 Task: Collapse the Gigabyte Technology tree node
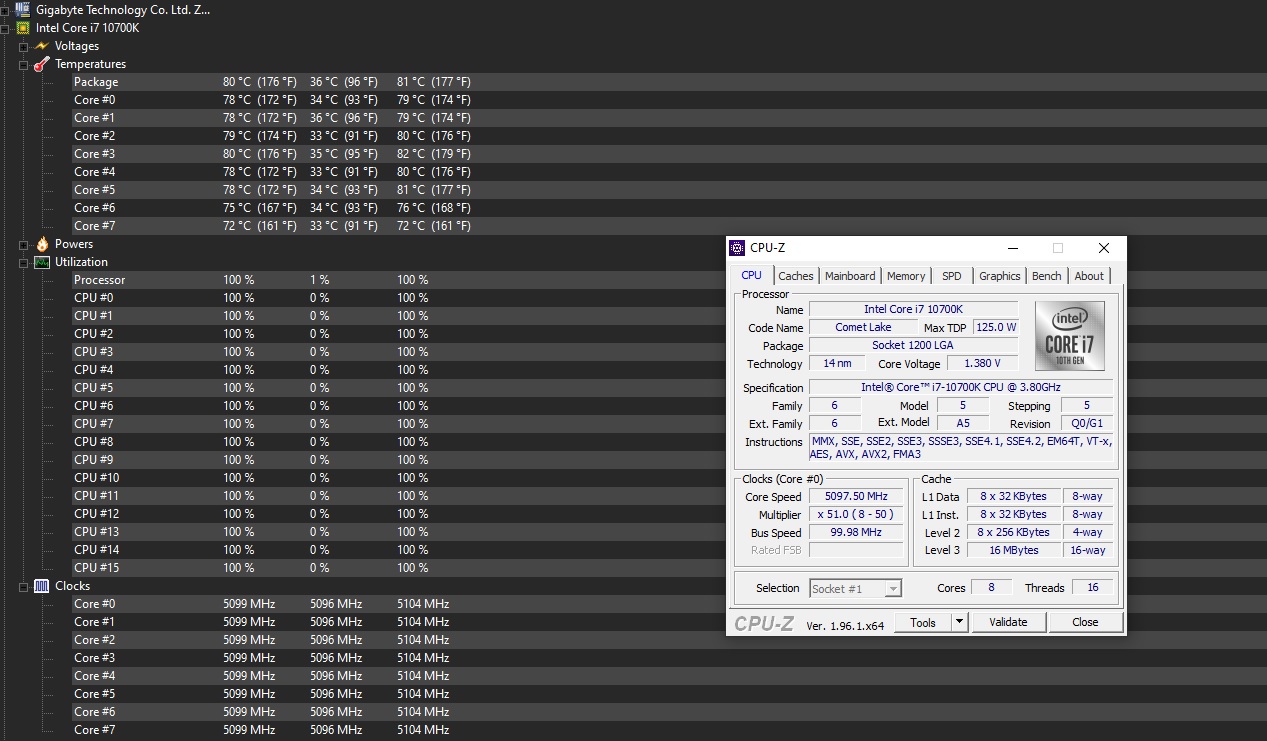click(4, 10)
